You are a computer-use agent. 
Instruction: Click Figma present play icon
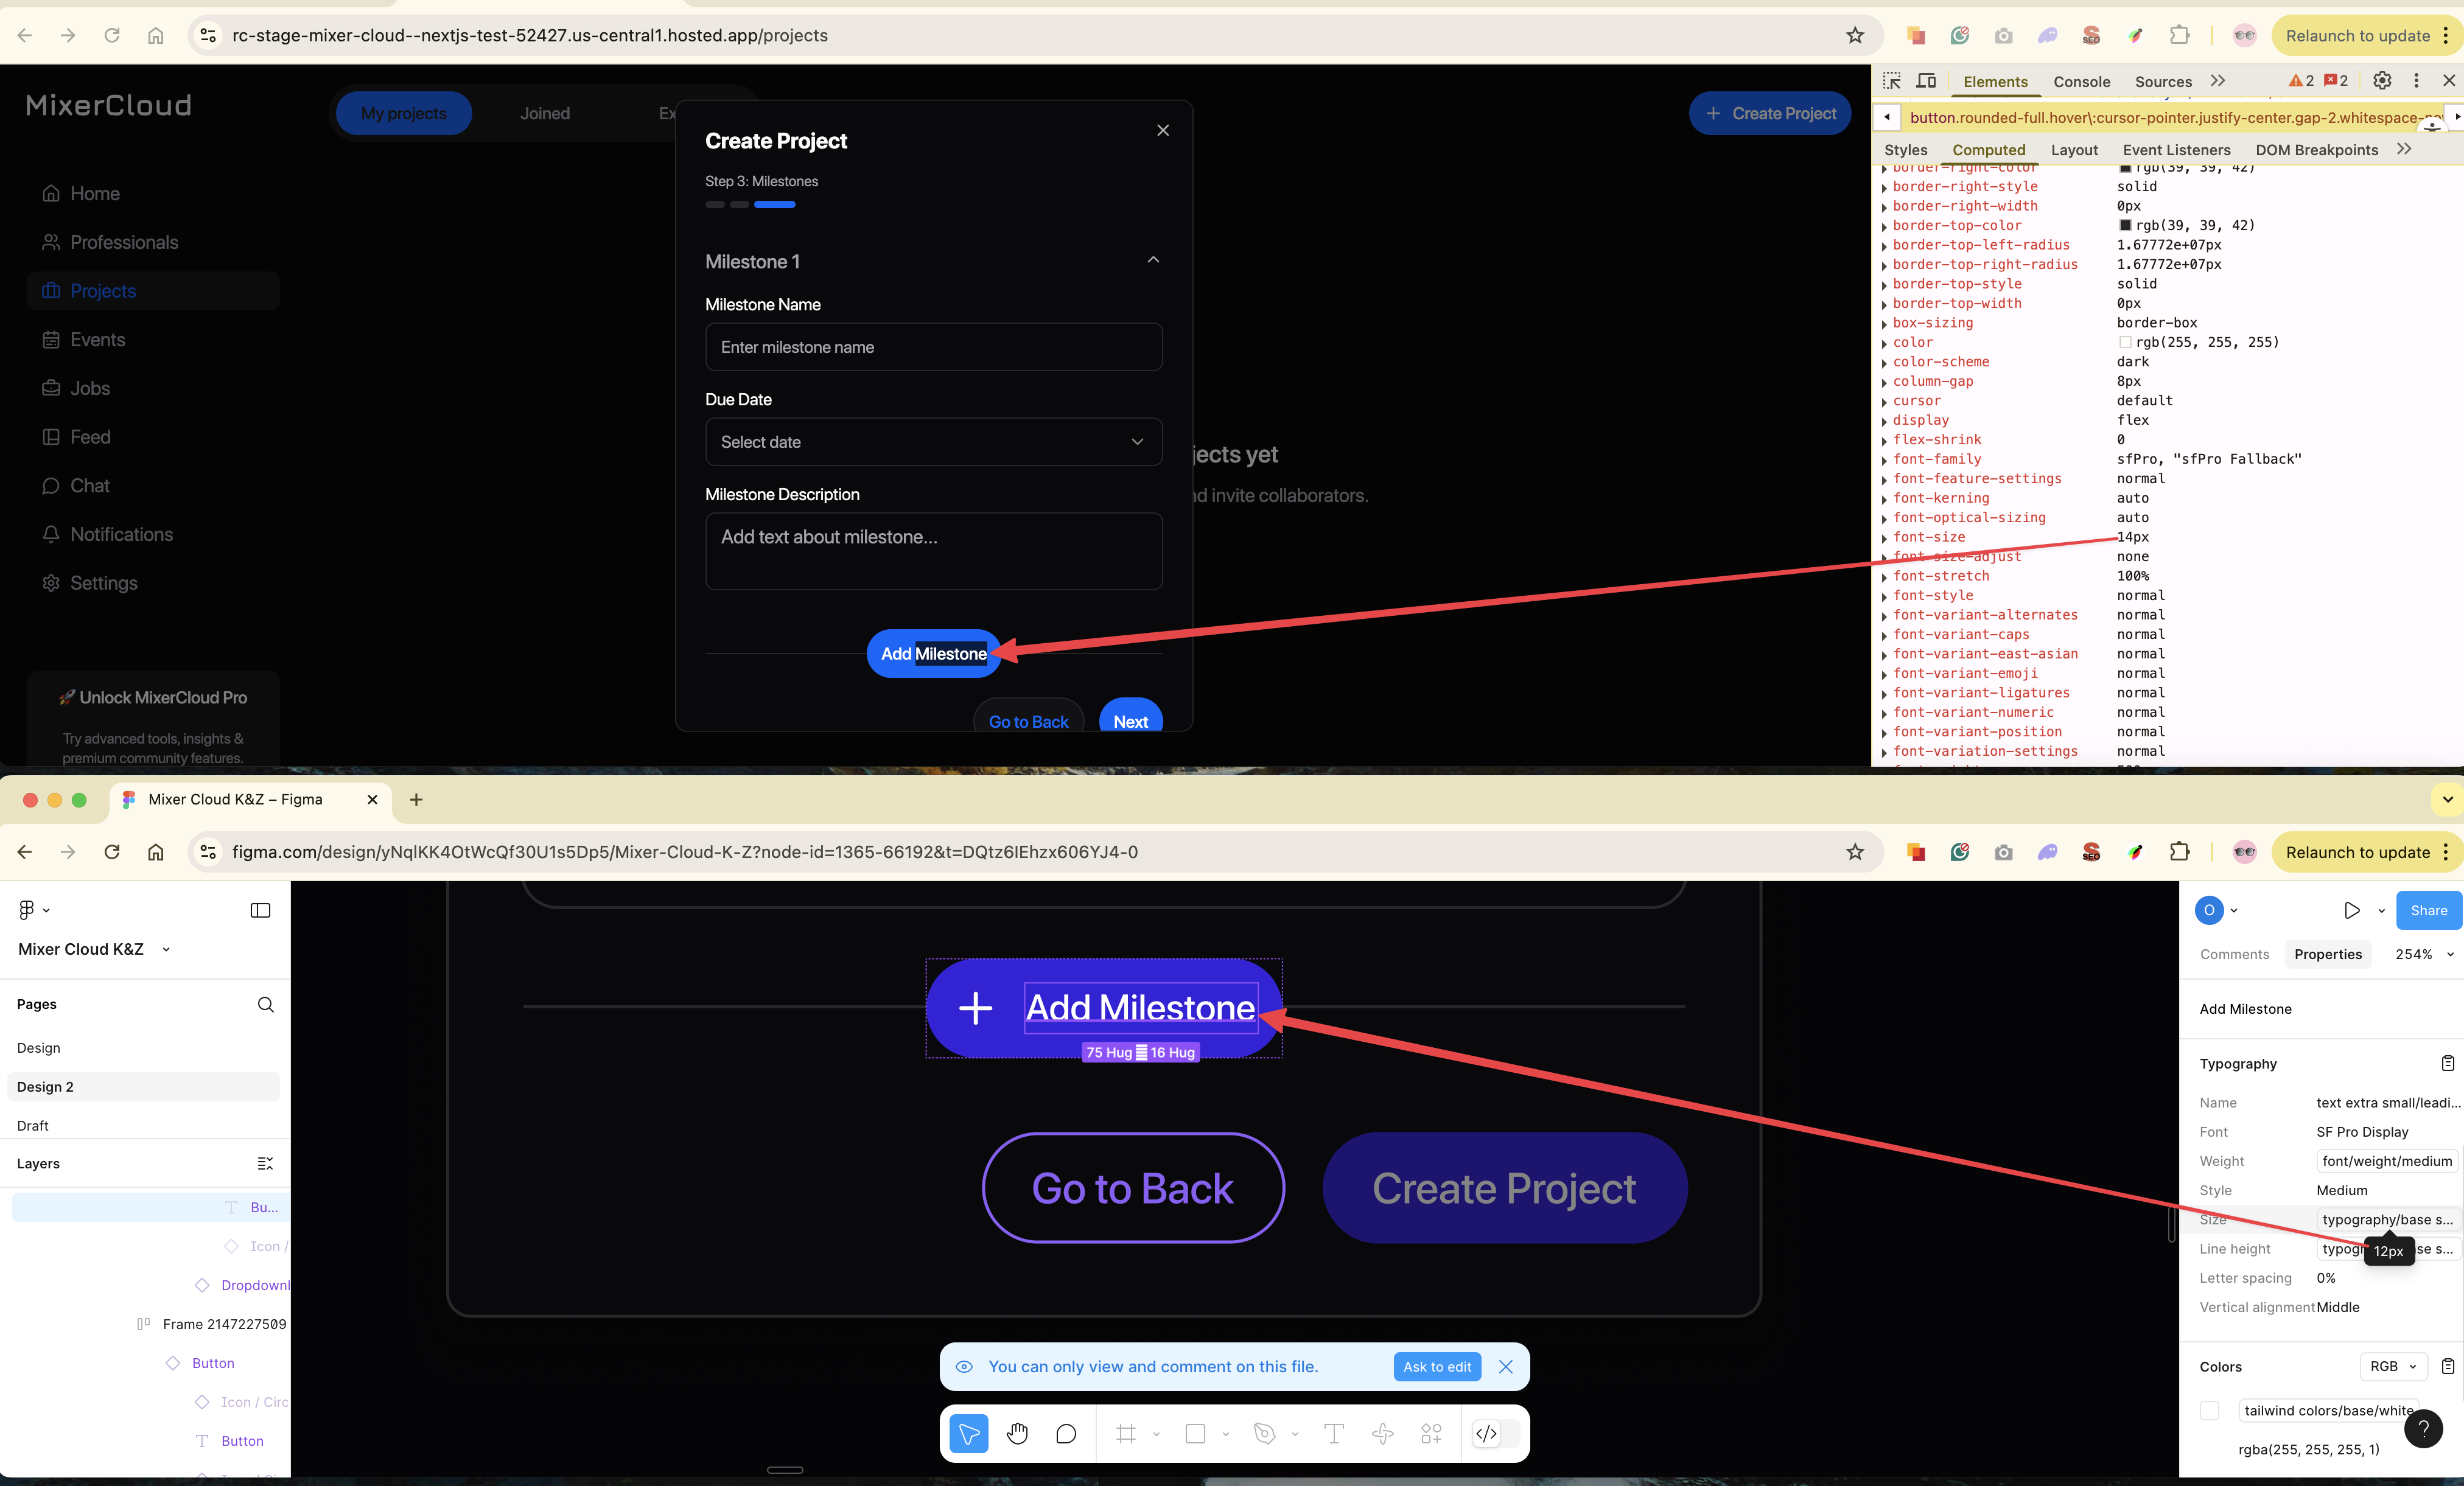(2351, 910)
